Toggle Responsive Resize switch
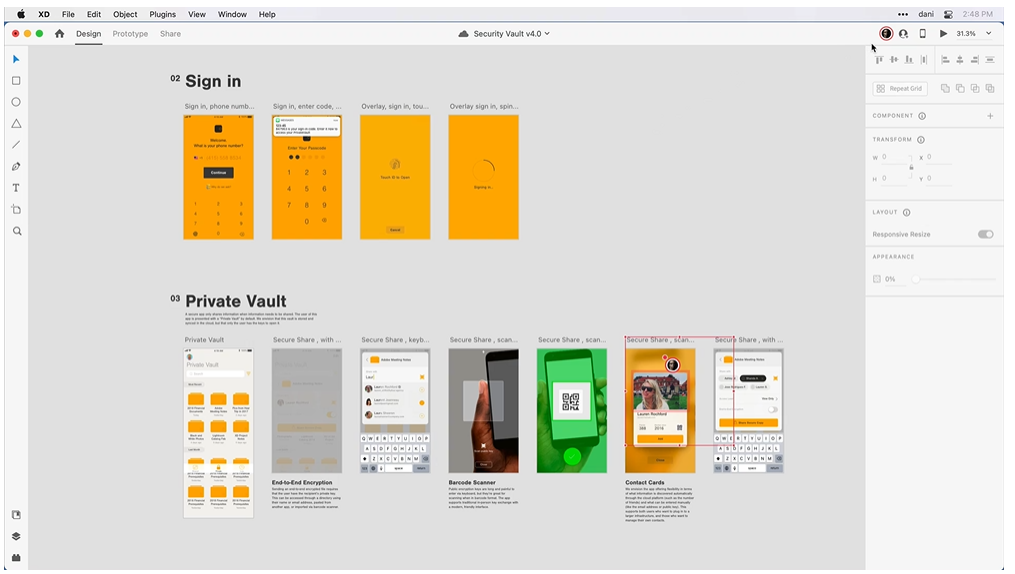 tap(985, 234)
